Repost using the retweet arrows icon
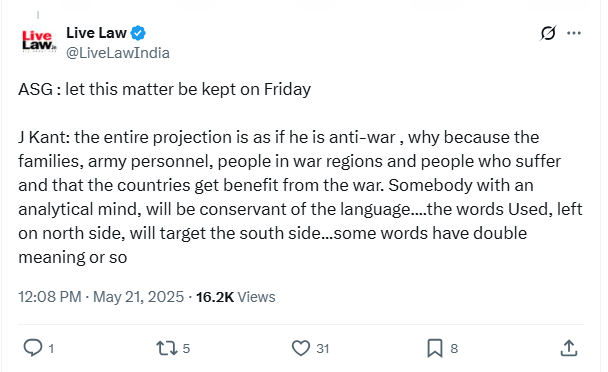The height and width of the screenshot is (372, 608). [167, 348]
